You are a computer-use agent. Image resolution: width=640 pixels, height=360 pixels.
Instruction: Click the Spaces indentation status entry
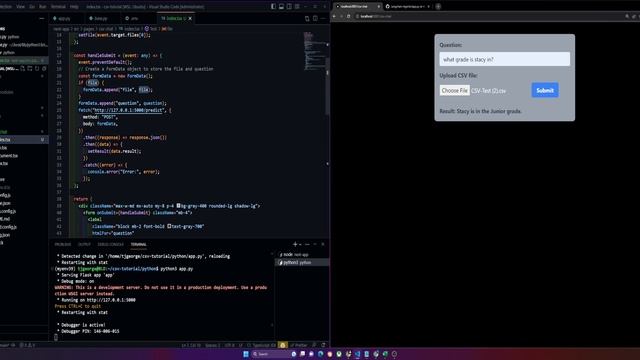click(x=212, y=345)
